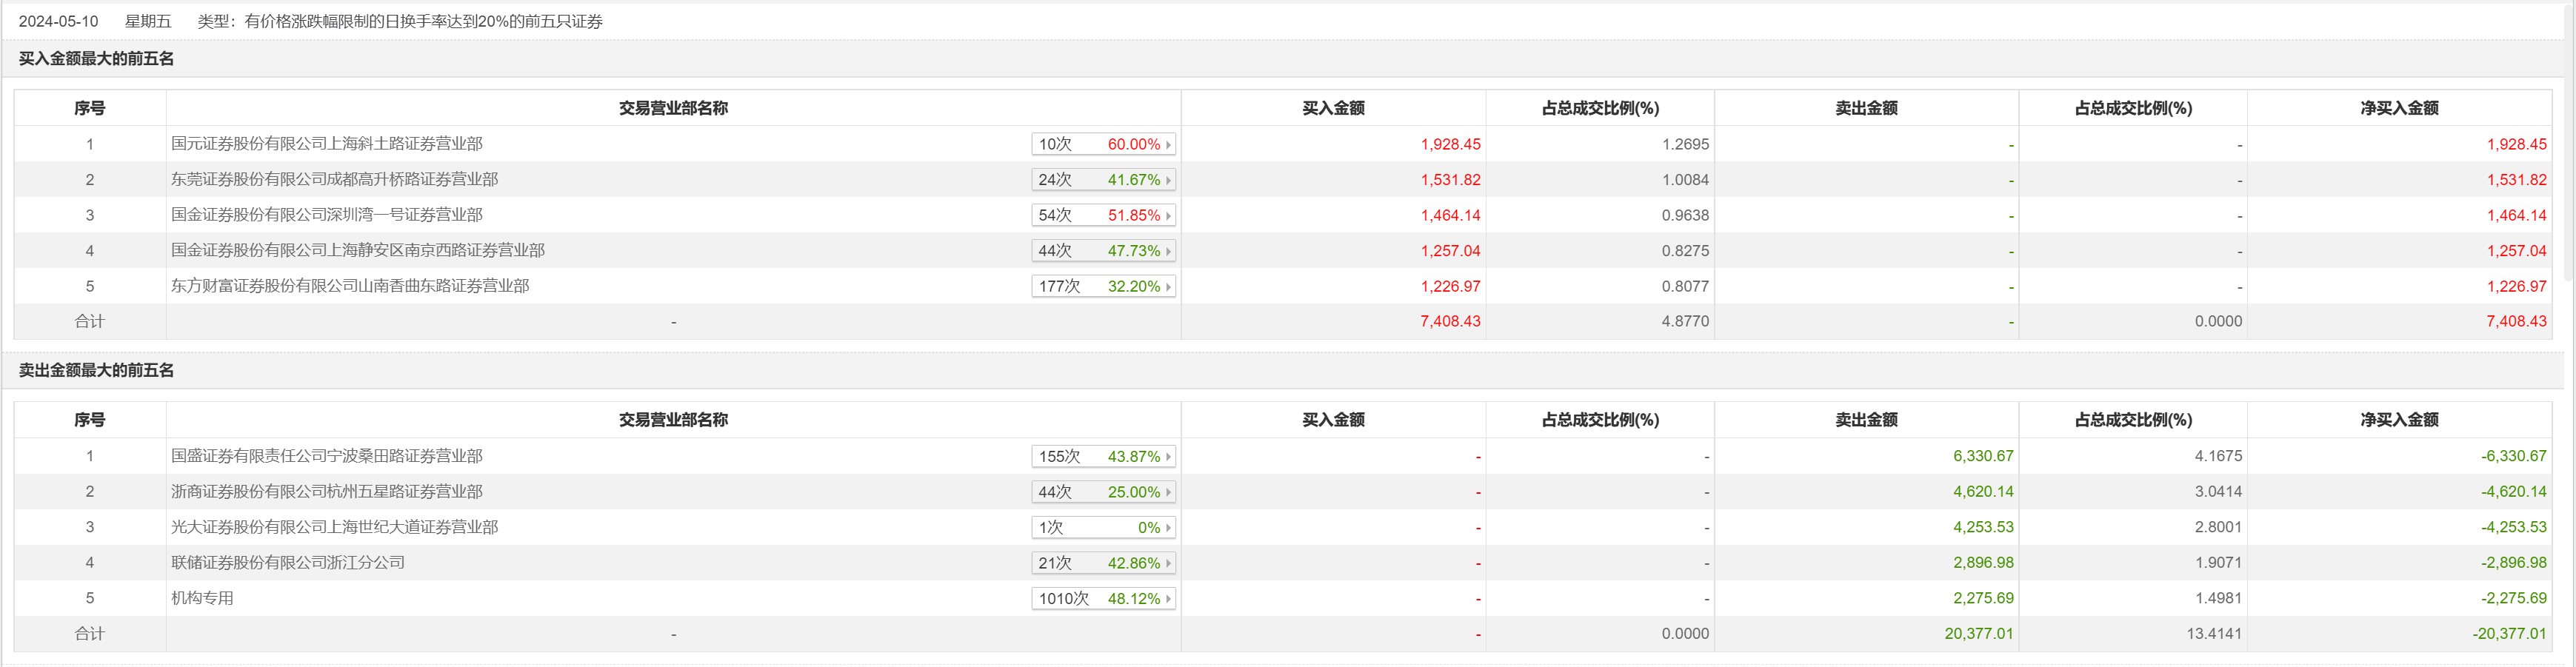This screenshot has width=2576, height=667.
Task: Click 浙商证券杭州五星路证券营业部 name
Action: click(x=326, y=492)
